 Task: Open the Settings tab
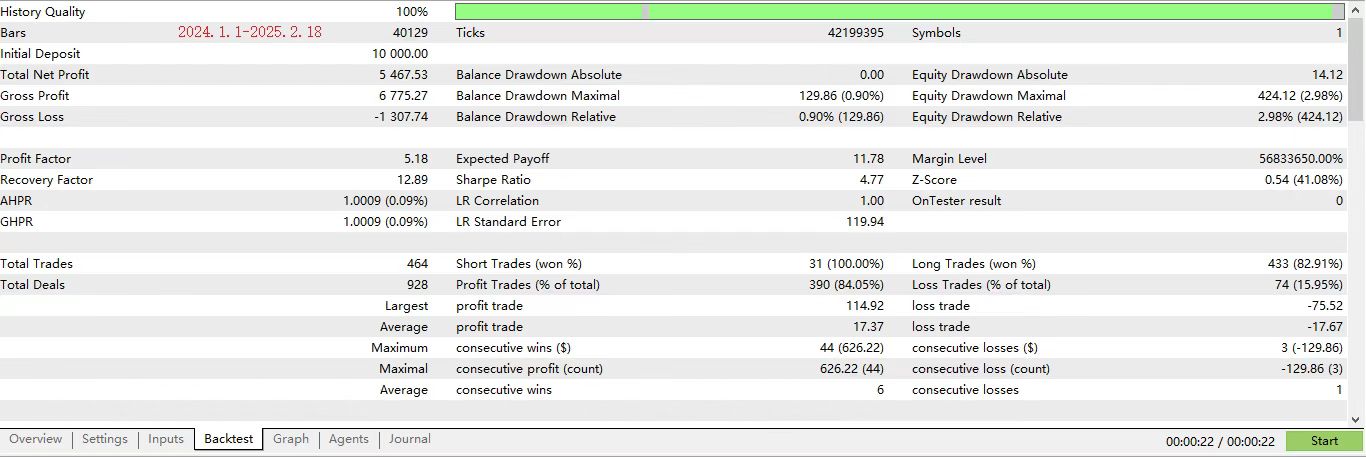coord(105,439)
